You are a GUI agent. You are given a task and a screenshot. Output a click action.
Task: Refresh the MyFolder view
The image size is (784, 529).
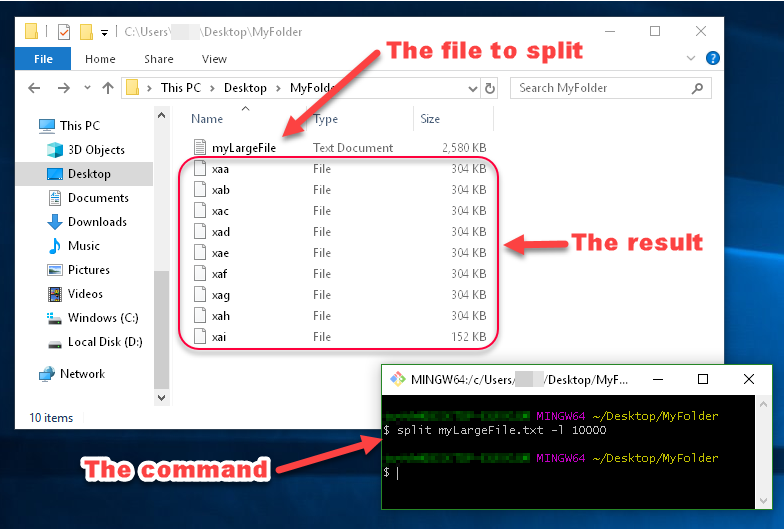point(490,88)
